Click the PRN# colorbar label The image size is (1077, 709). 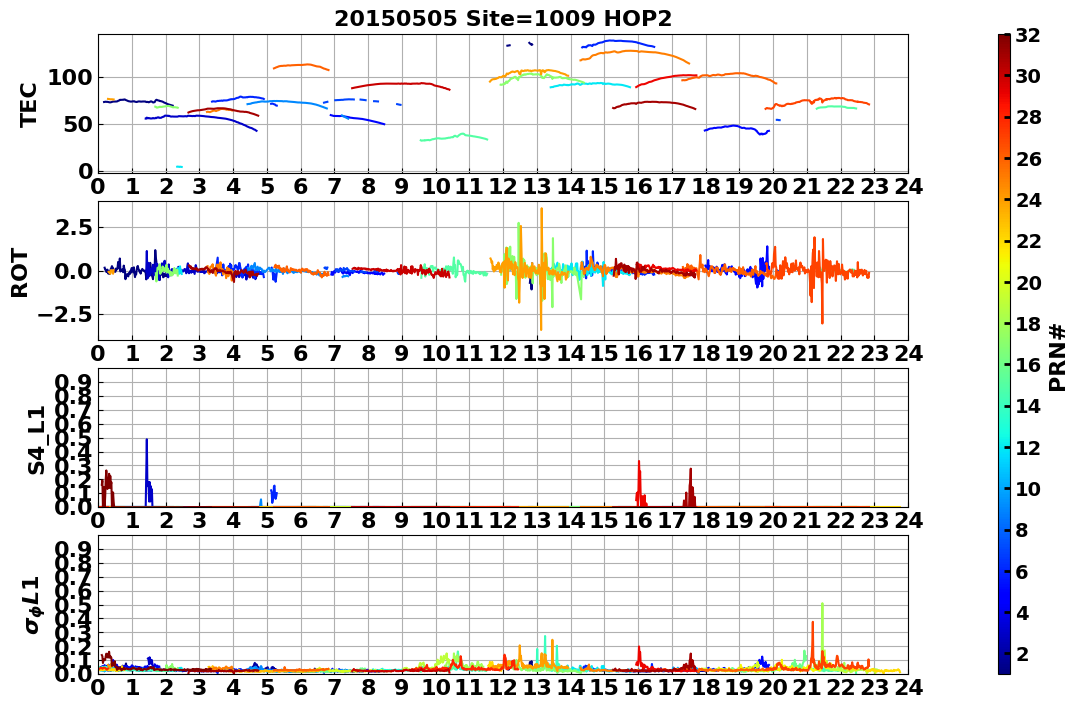tap(1057, 357)
